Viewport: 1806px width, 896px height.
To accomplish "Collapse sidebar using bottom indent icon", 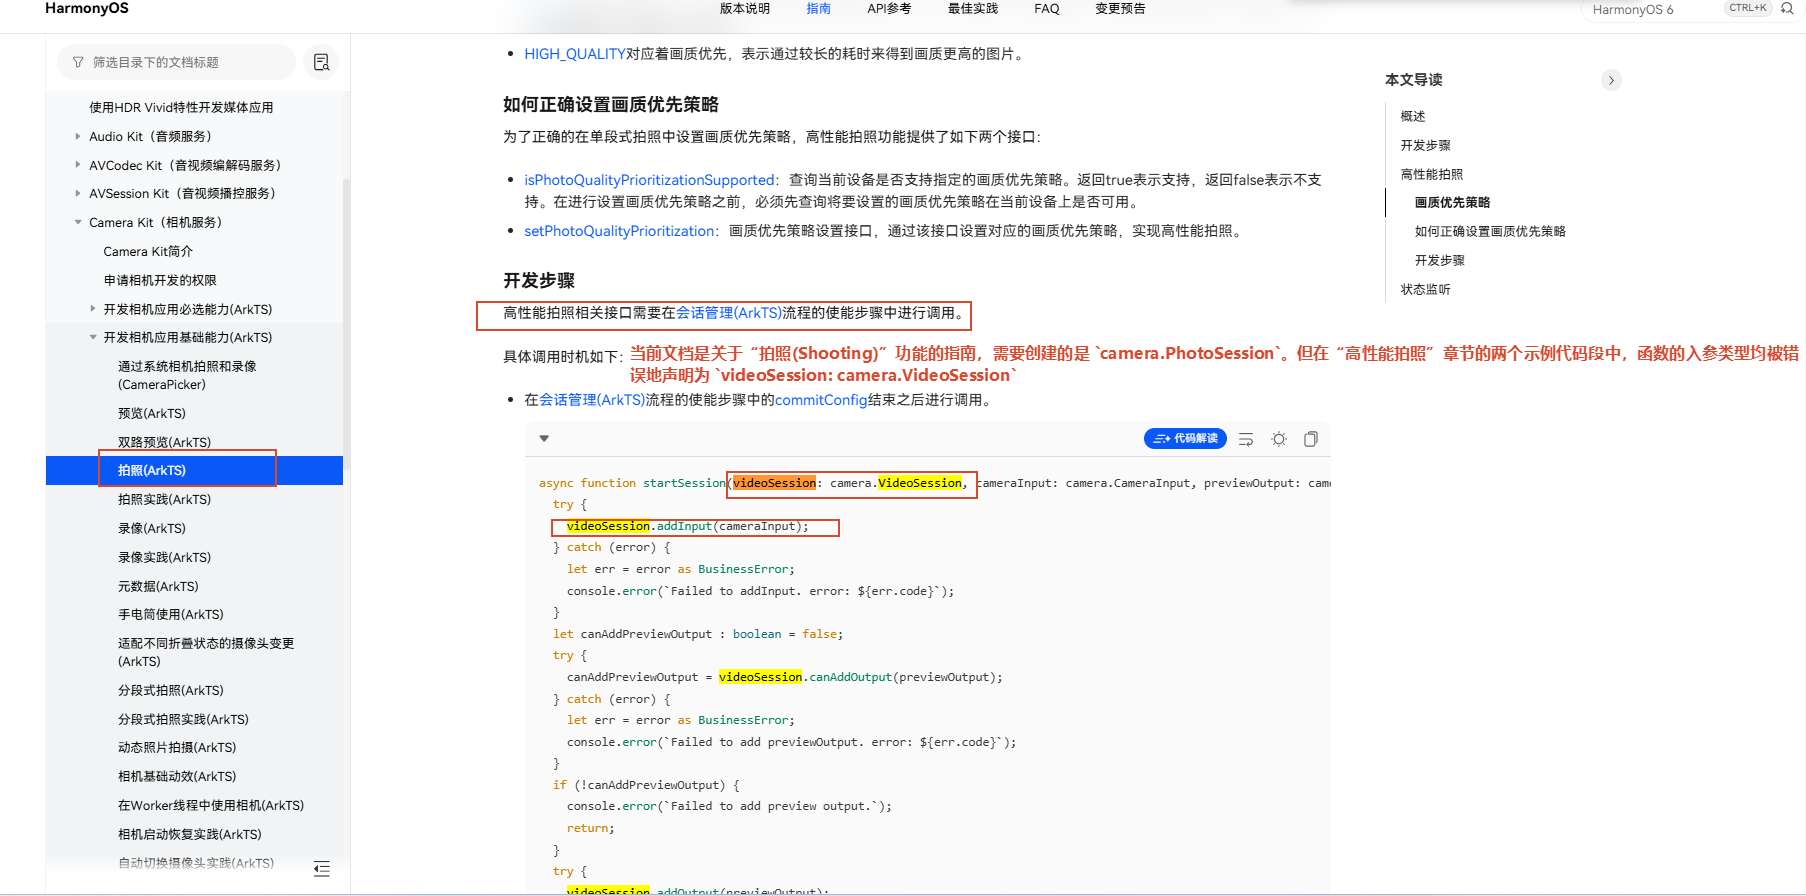I will click(x=321, y=868).
